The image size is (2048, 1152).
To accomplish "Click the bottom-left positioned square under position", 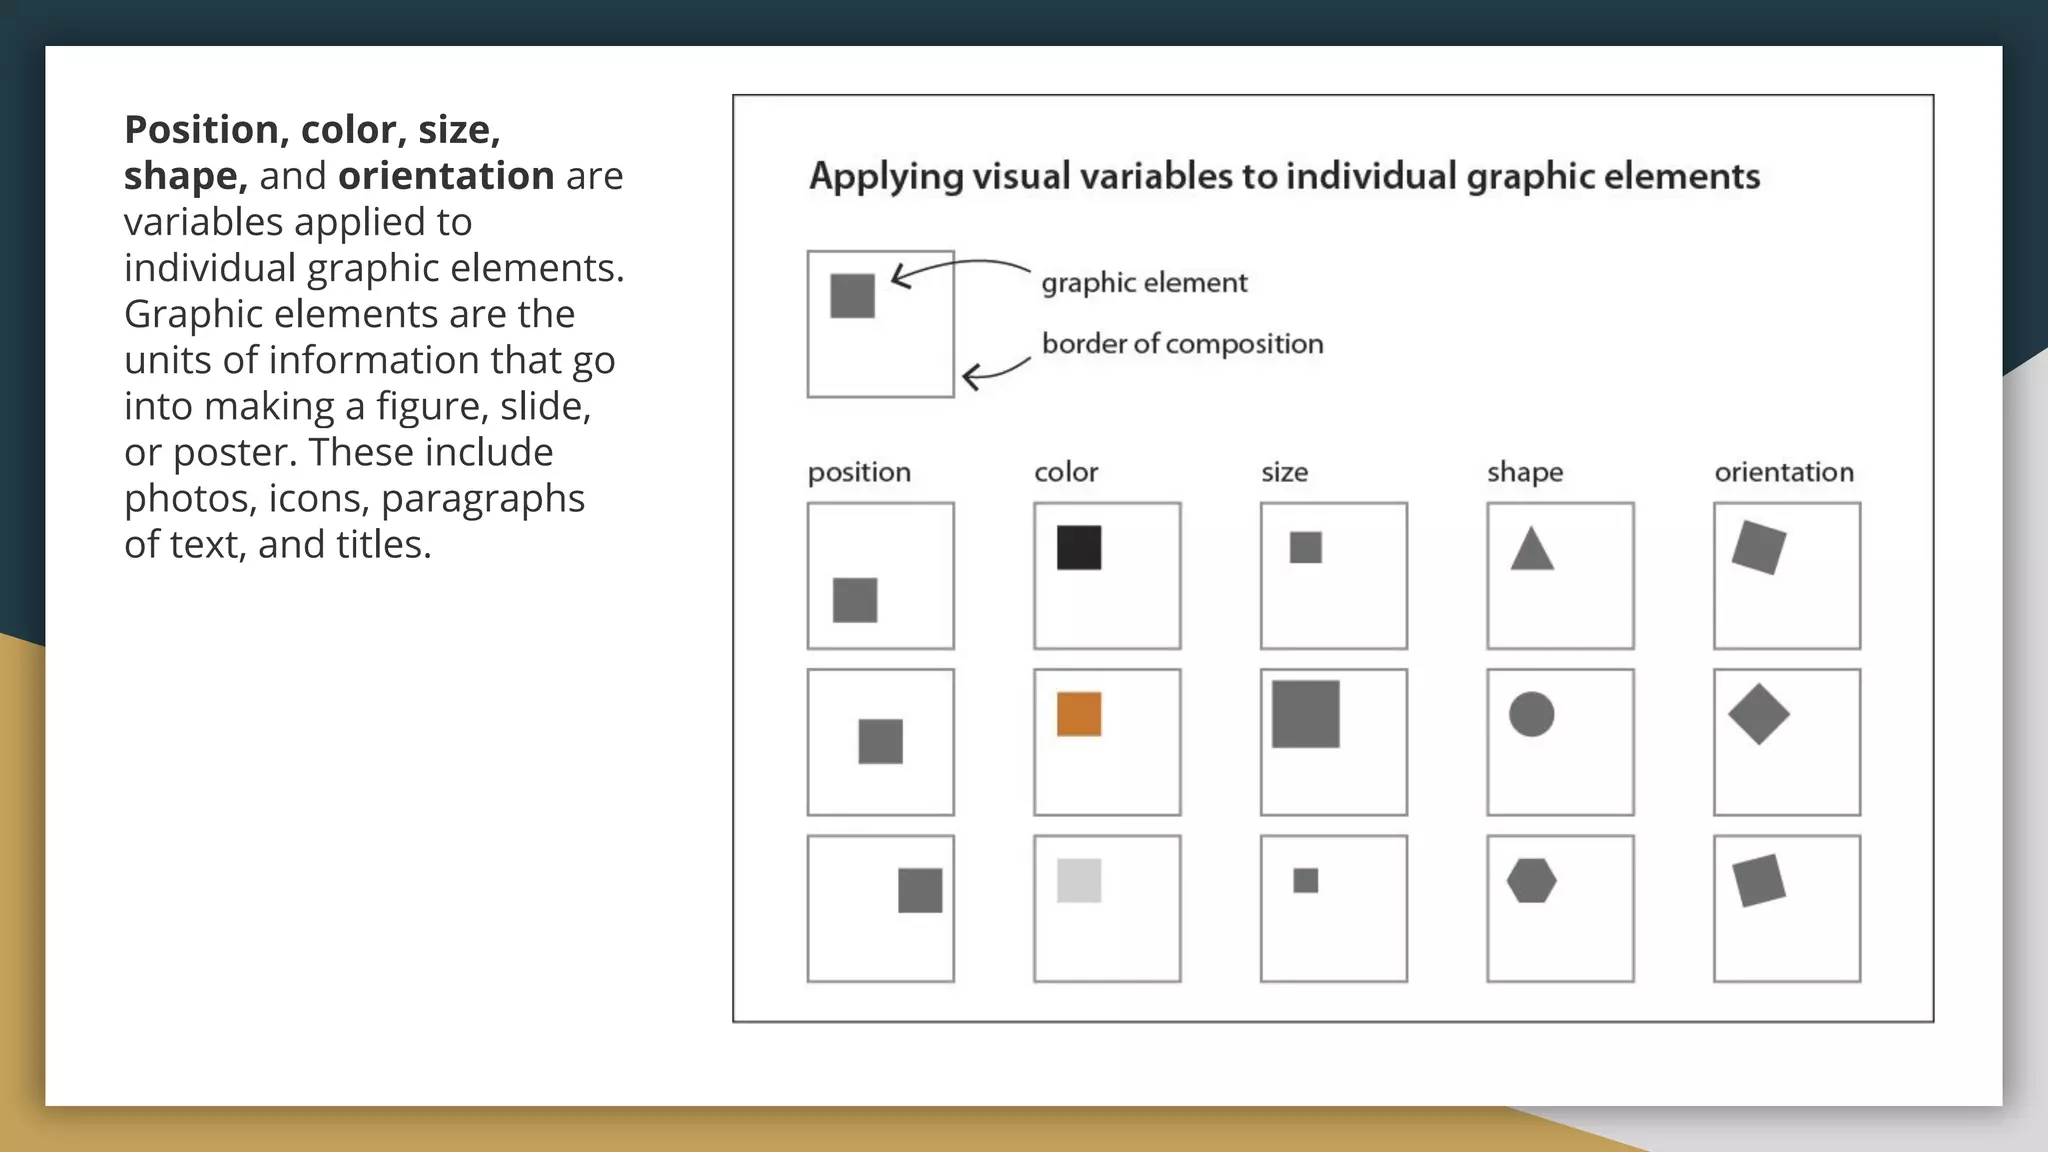I will pyautogui.click(x=855, y=600).
